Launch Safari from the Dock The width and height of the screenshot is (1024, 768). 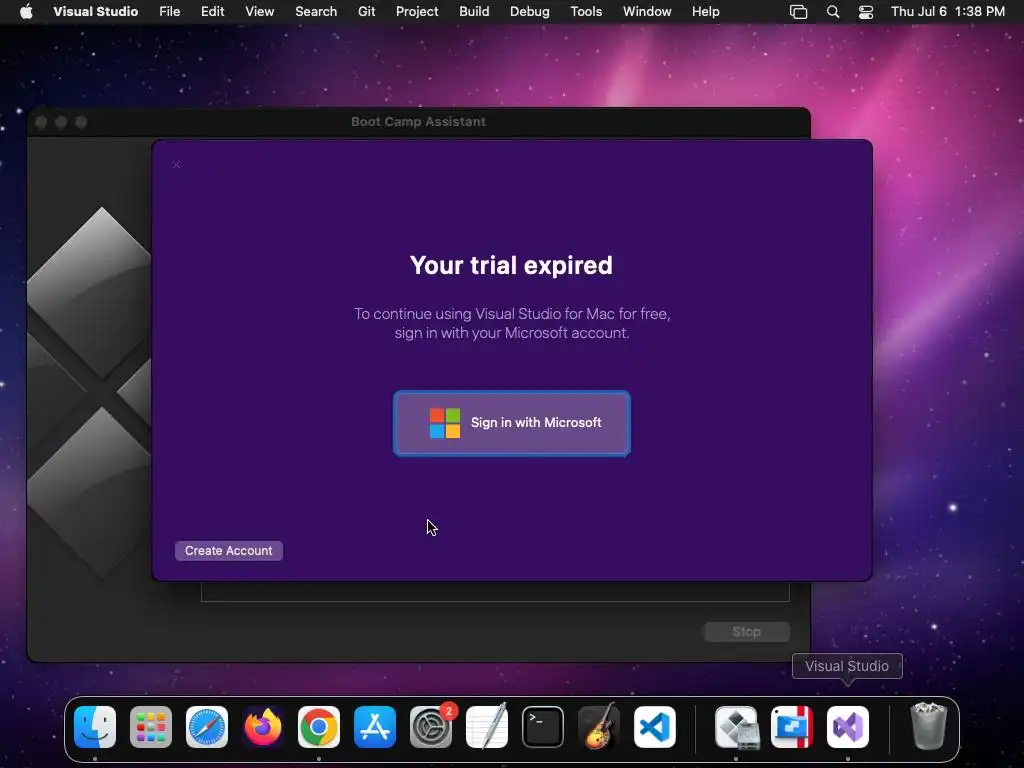(x=207, y=727)
